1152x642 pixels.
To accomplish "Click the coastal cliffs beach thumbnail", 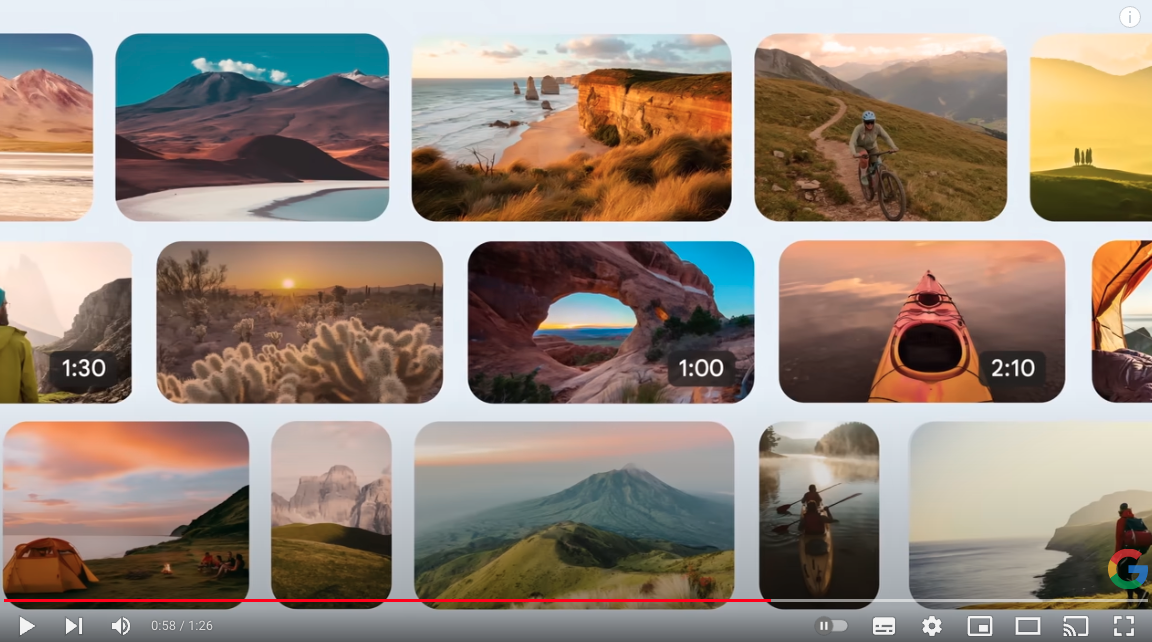I will point(571,127).
